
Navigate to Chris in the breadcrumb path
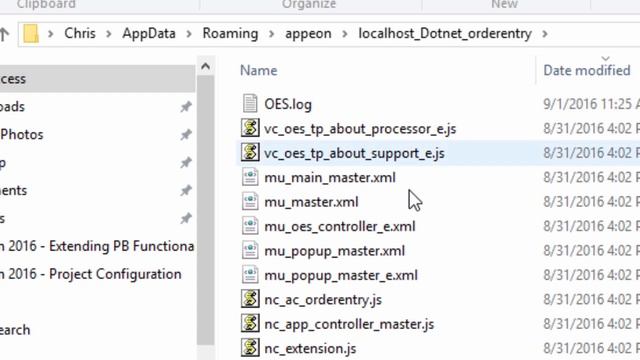(80, 33)
